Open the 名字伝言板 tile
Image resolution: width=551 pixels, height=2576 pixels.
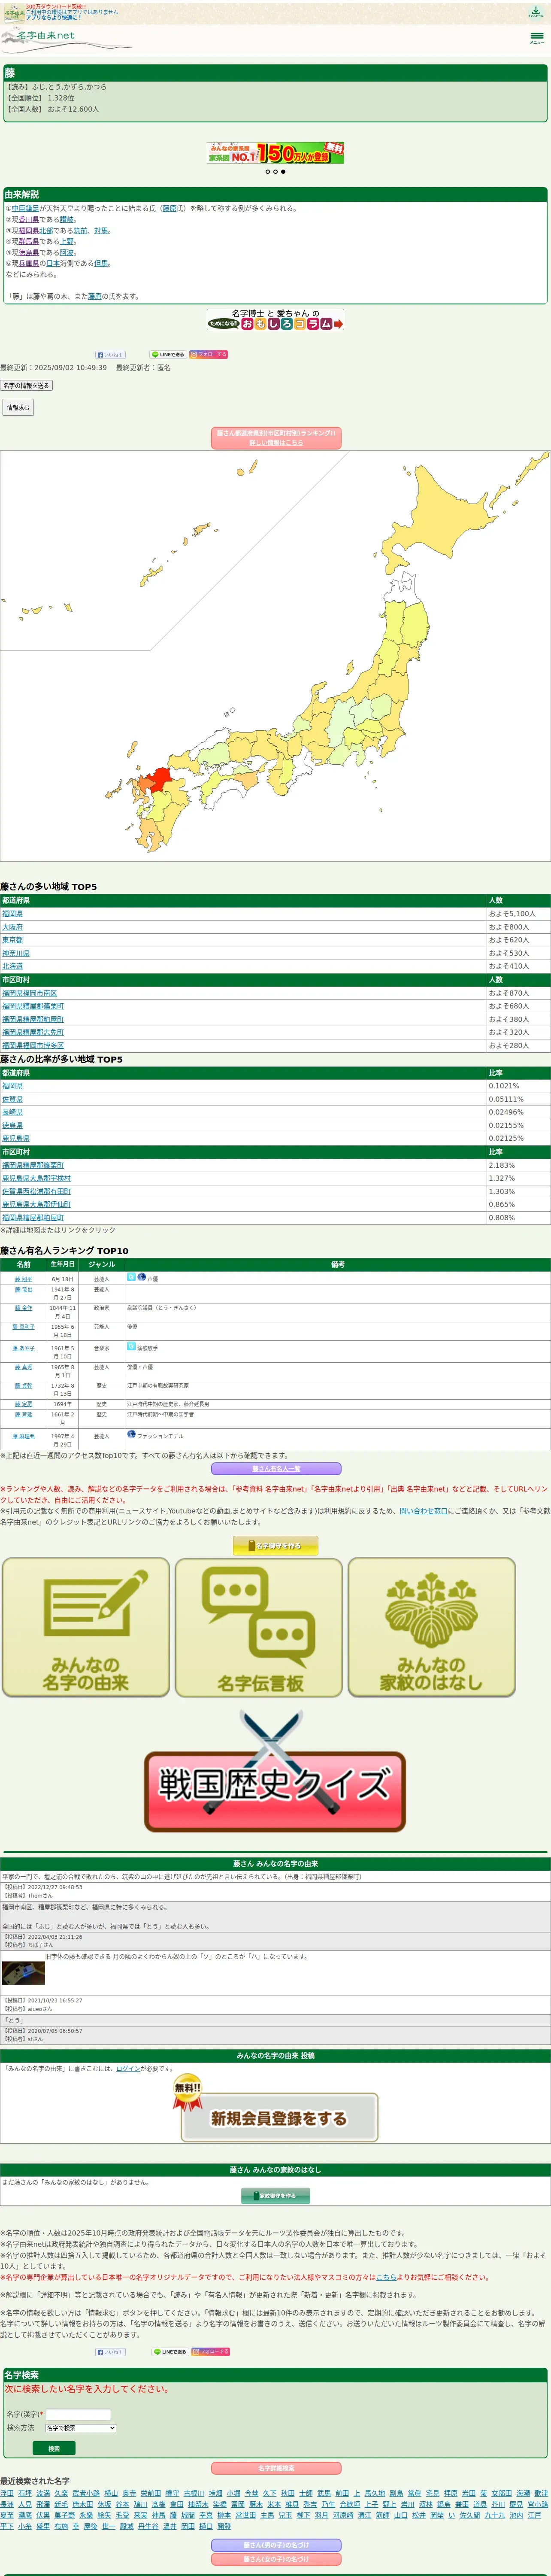(x=259, y=1627)
